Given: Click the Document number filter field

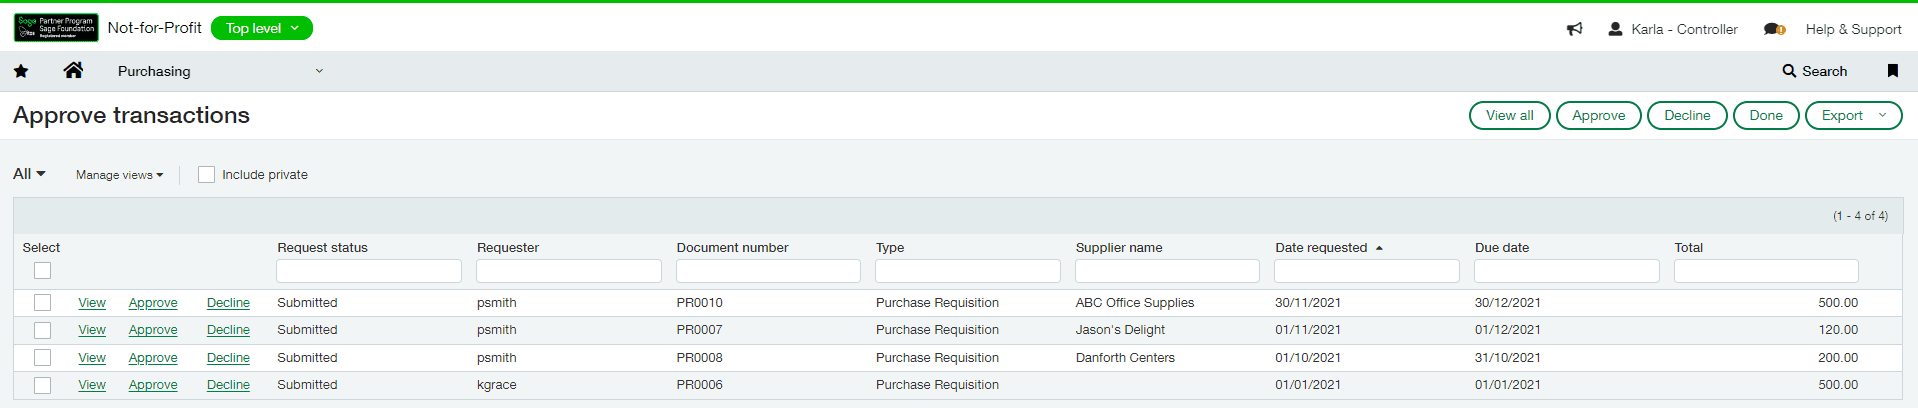Looking at the screenshot, I should (x=768, y=271).
